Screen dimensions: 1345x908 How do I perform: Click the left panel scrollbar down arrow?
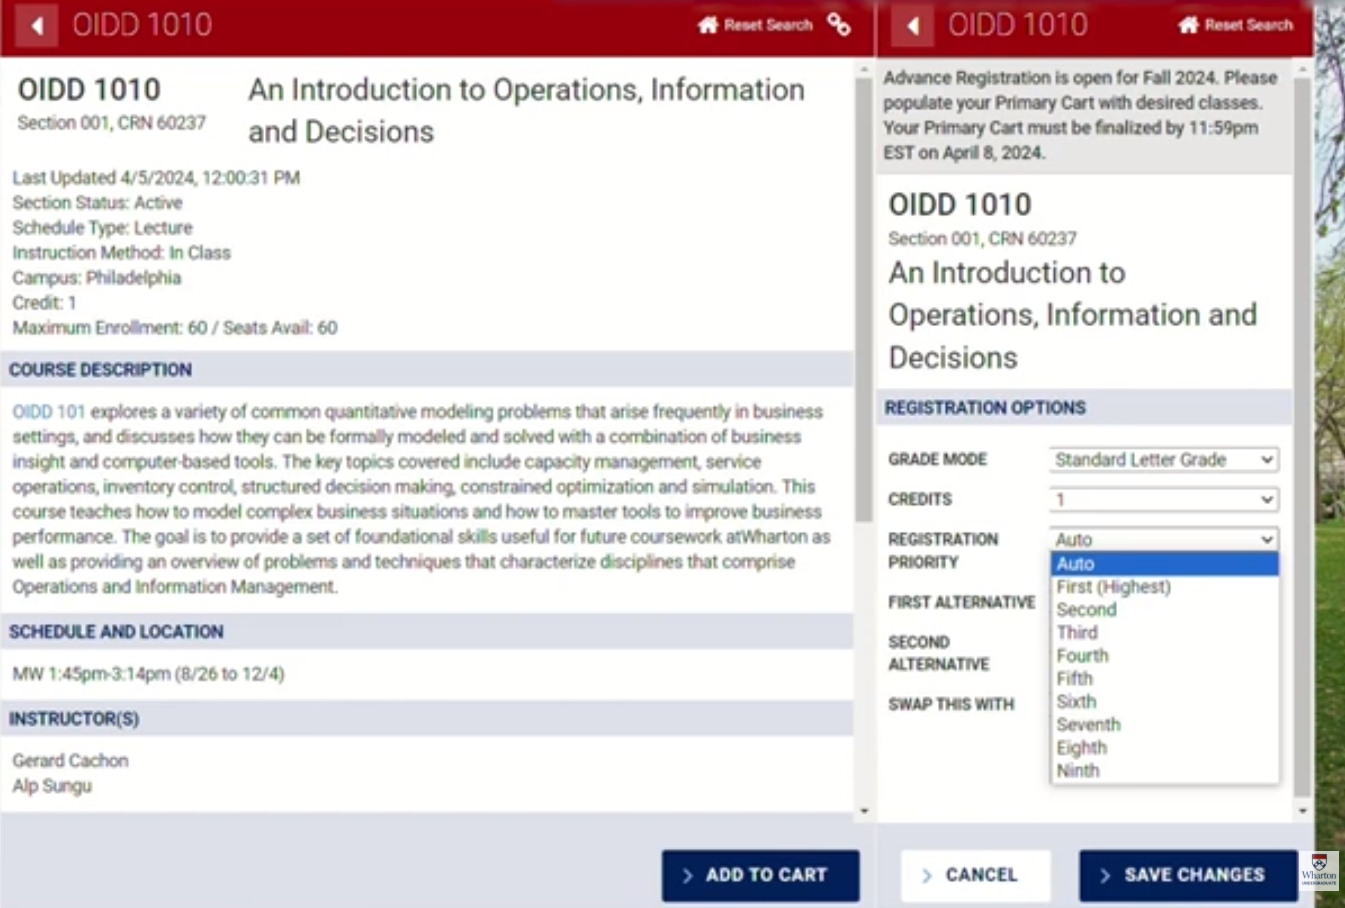[x=864, y=811]
